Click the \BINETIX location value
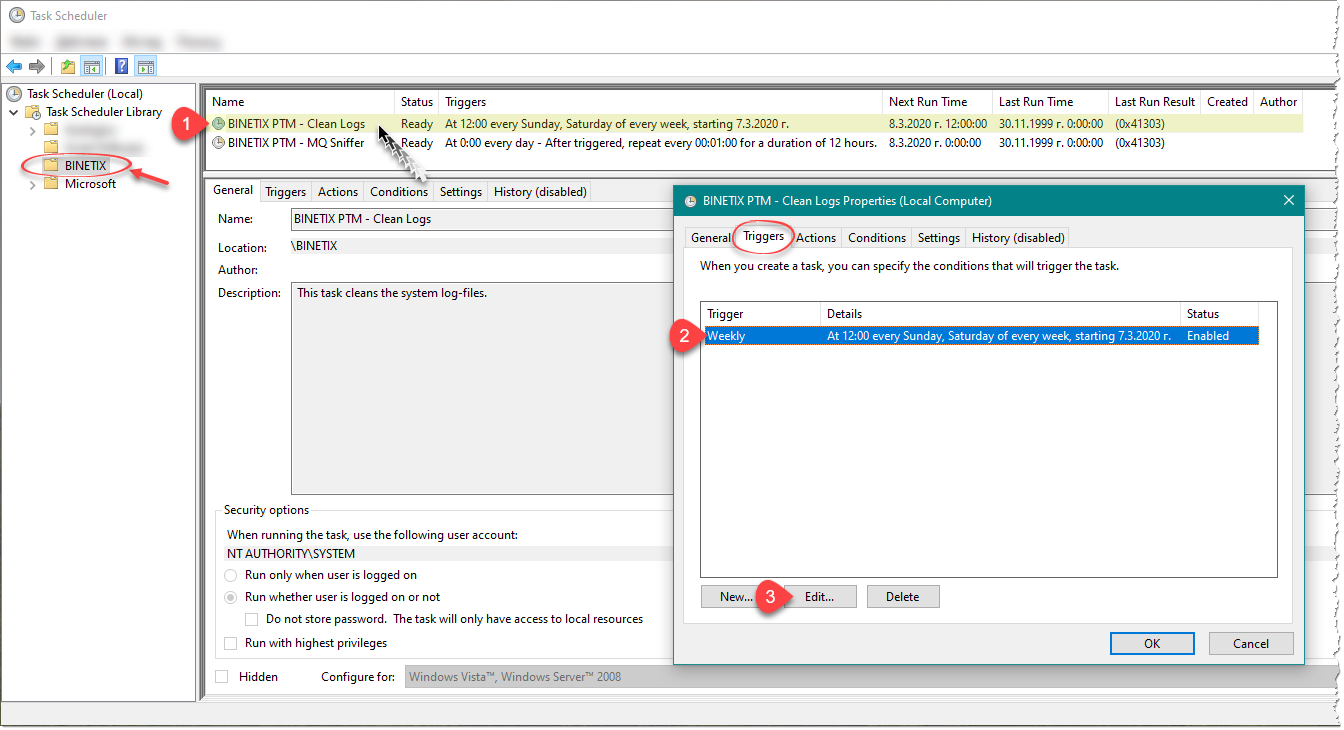Screen dimensions: 1344x730 (314, 245)
